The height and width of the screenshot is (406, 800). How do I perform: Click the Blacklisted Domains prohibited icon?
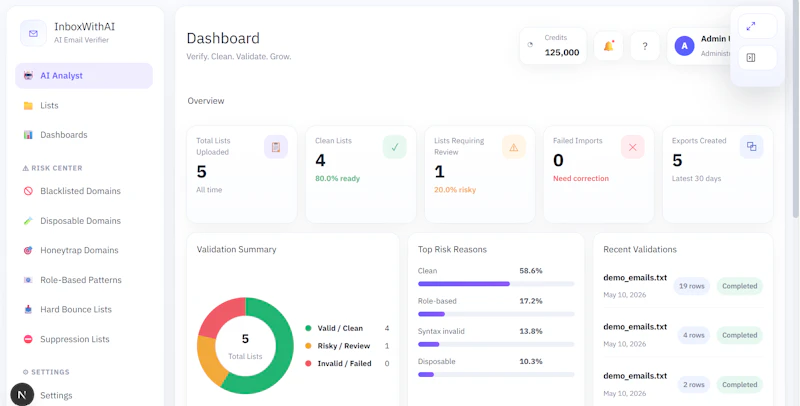28,191
